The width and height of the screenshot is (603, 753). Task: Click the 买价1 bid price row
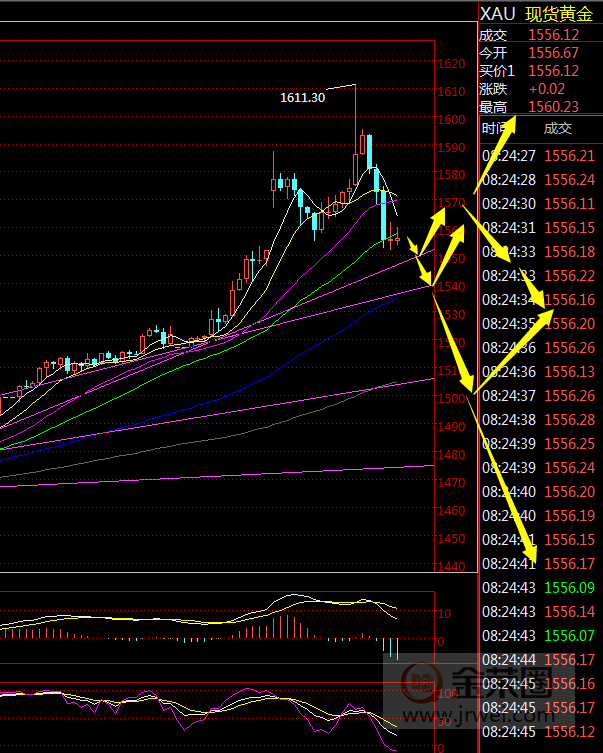(540, 71)
